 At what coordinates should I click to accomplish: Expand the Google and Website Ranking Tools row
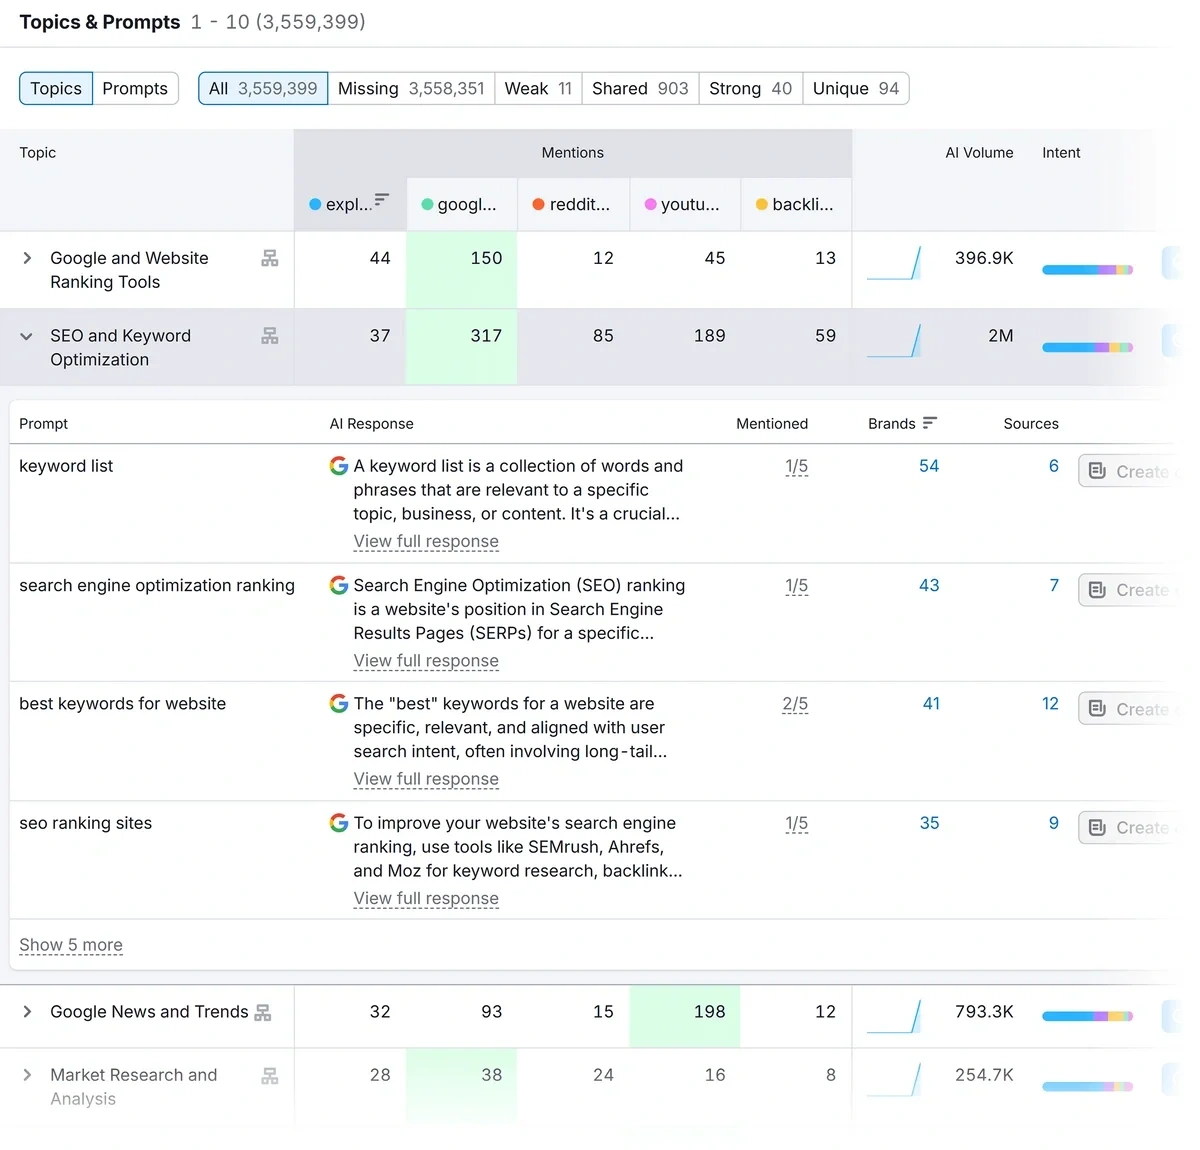(x=27, y=258)
